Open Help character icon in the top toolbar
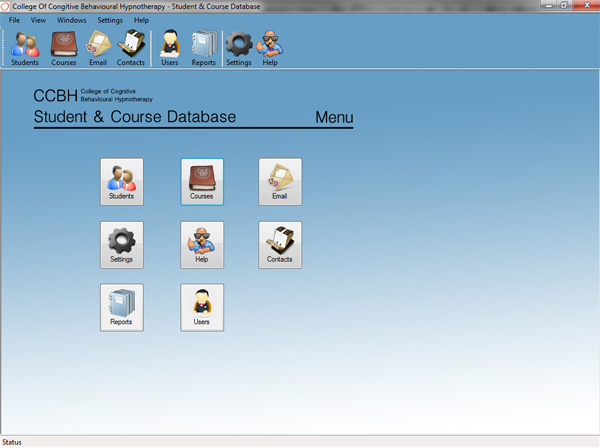Viewport: 600px width, 448px height. tap(270, 49)
